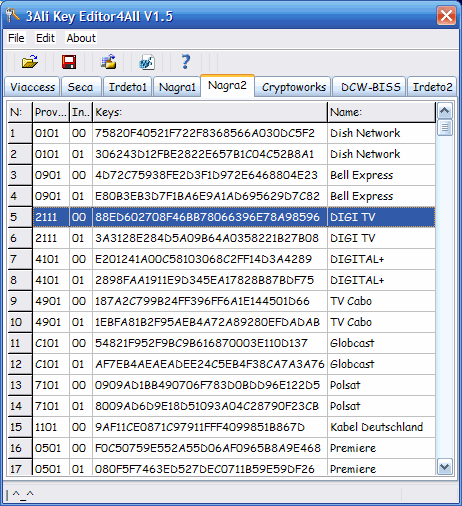Click the scroll up arrow button

tap(445, 110)
